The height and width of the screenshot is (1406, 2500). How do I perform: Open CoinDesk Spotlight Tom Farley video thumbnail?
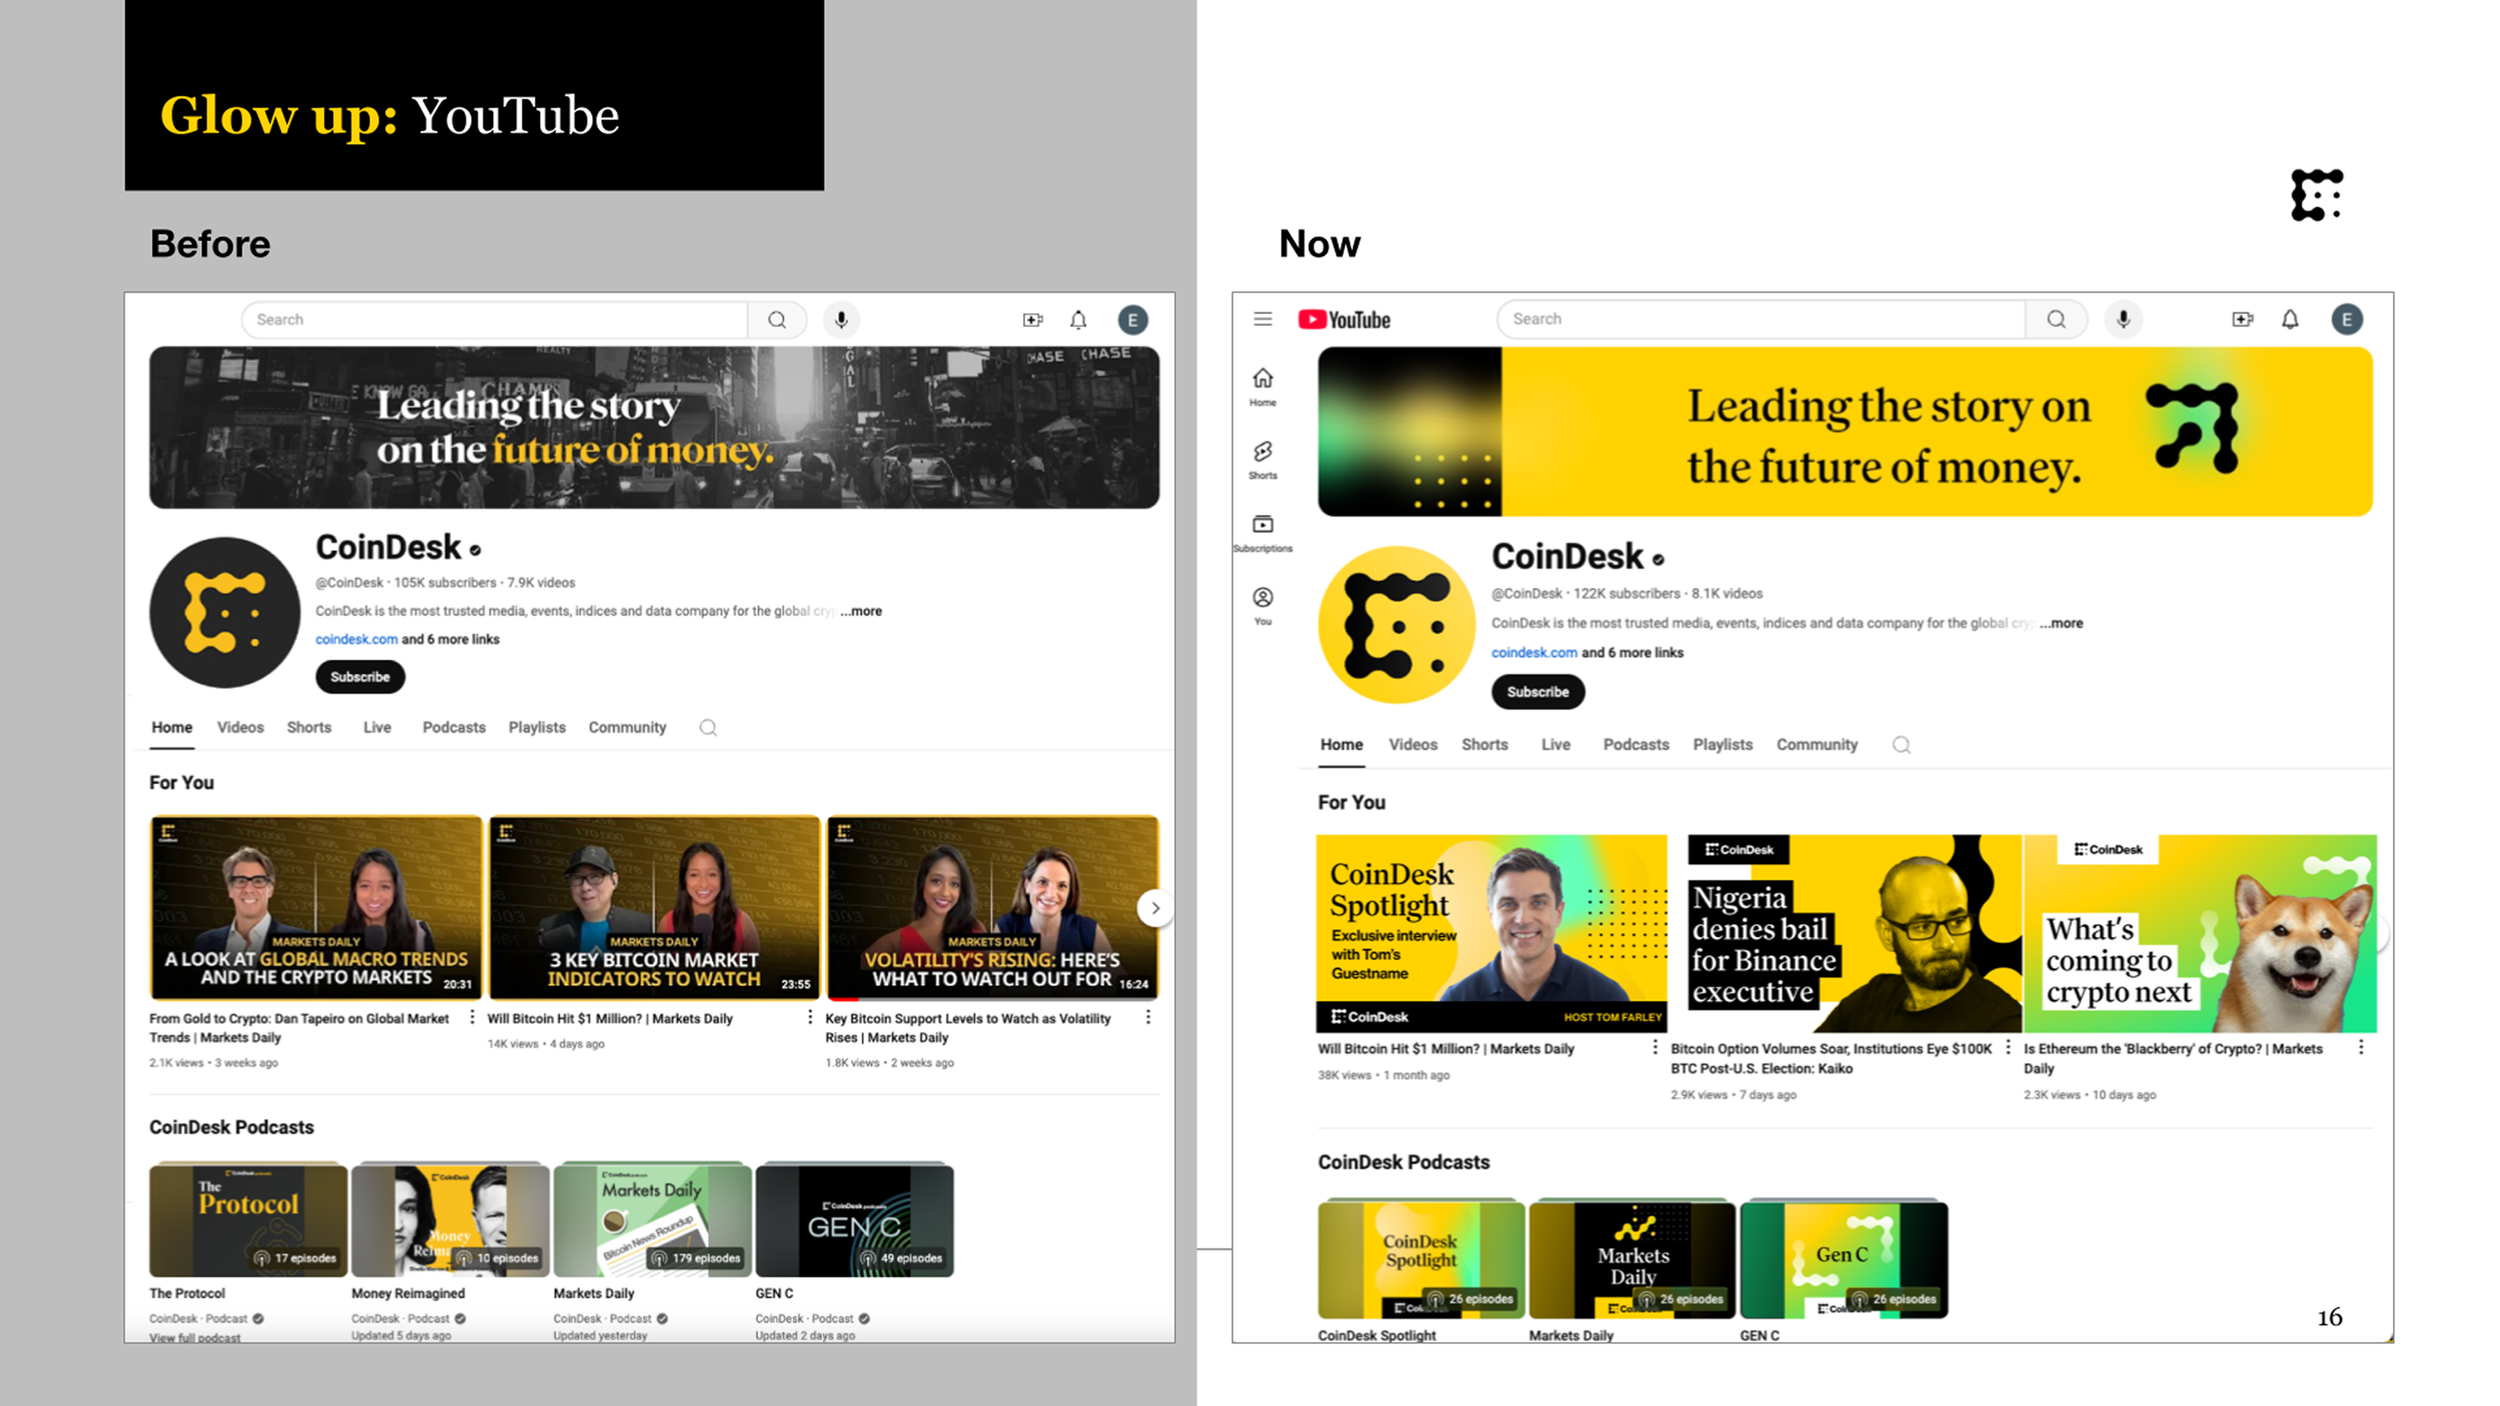pos(1491,933)
